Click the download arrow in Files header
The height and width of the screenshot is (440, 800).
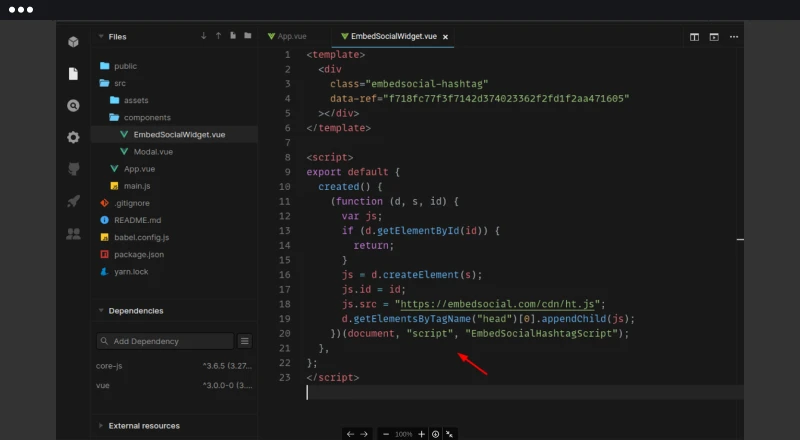pyautogui.click(x=204, y=36)
